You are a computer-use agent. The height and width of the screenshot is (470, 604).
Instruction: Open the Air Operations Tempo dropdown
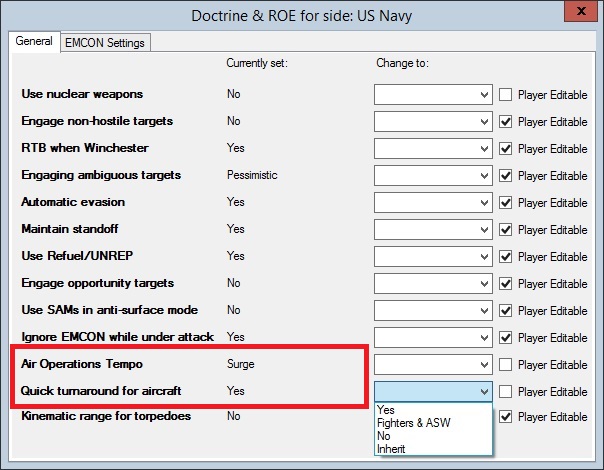433,364
